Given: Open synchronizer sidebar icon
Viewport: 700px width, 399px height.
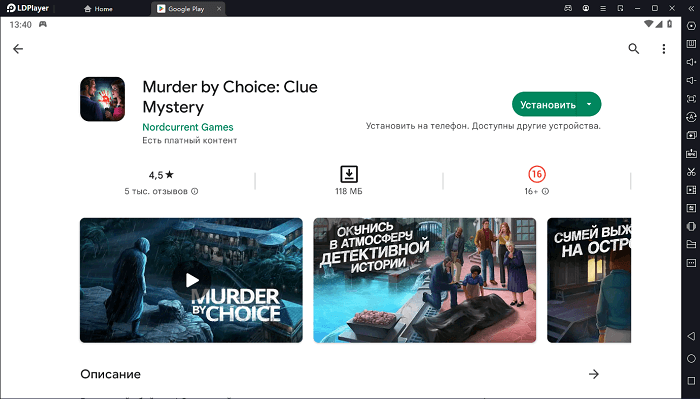Looking at the screenshot, I should pos(691,208).
